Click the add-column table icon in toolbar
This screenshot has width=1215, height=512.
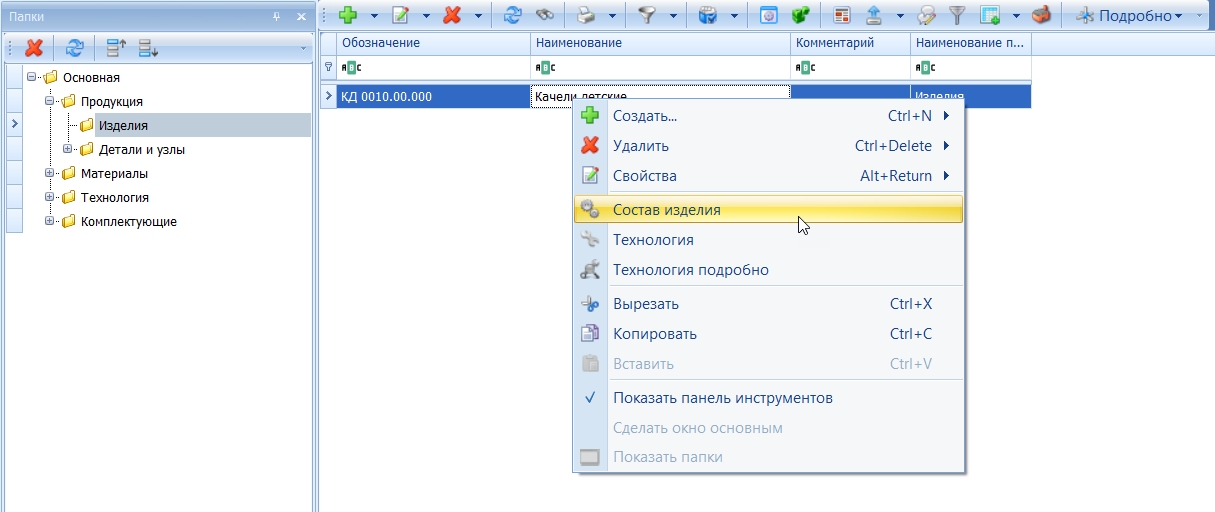point(991,16)
